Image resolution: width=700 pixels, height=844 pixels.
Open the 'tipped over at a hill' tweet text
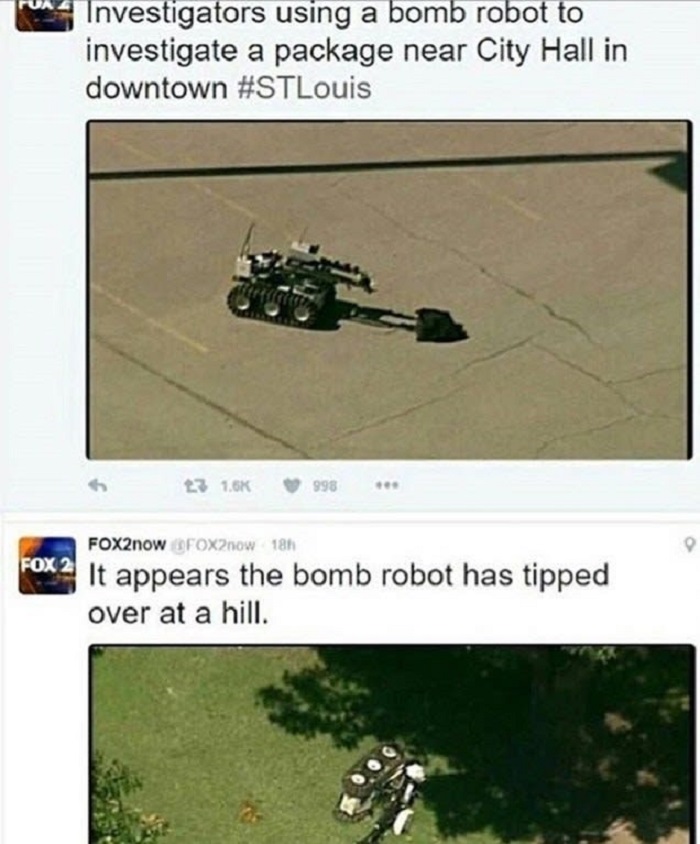(x=348, y=593)
